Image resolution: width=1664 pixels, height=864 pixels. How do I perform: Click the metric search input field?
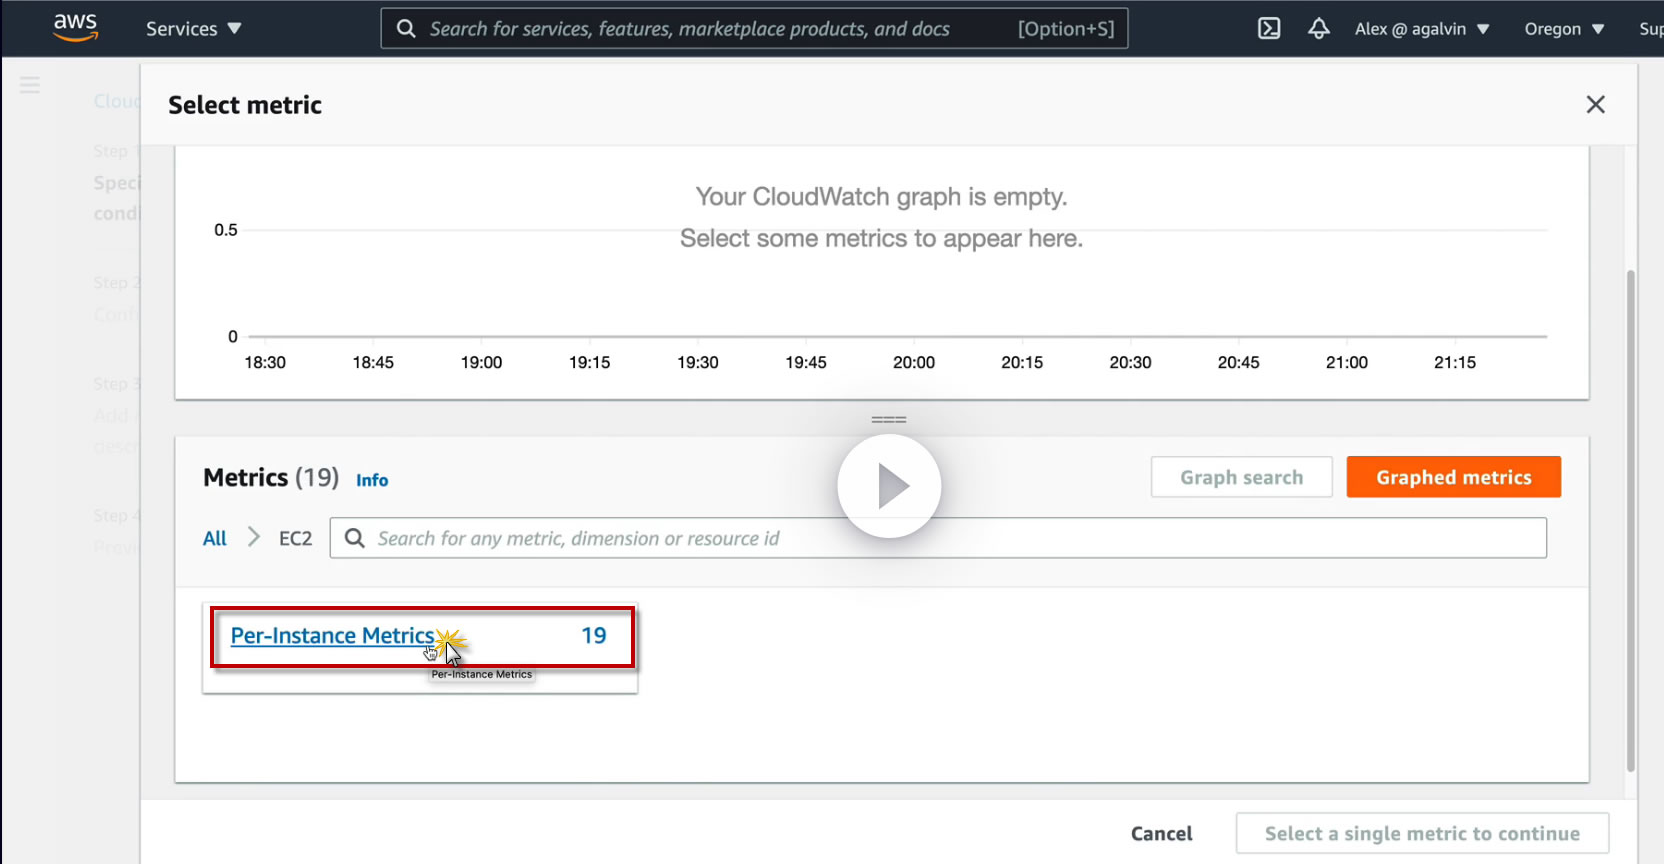[x=950, y=538]
